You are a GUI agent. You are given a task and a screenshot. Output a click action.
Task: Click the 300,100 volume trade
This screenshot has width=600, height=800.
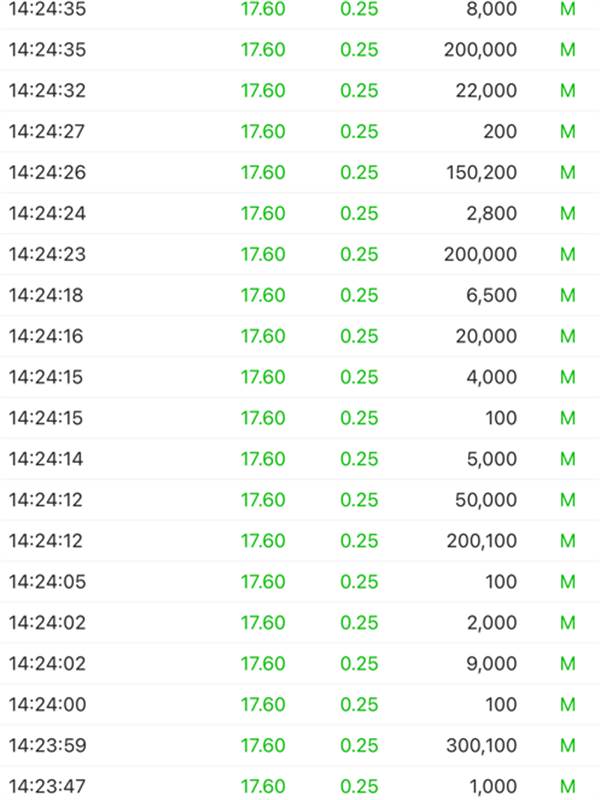pyautogui.click(x=482, y=747)
